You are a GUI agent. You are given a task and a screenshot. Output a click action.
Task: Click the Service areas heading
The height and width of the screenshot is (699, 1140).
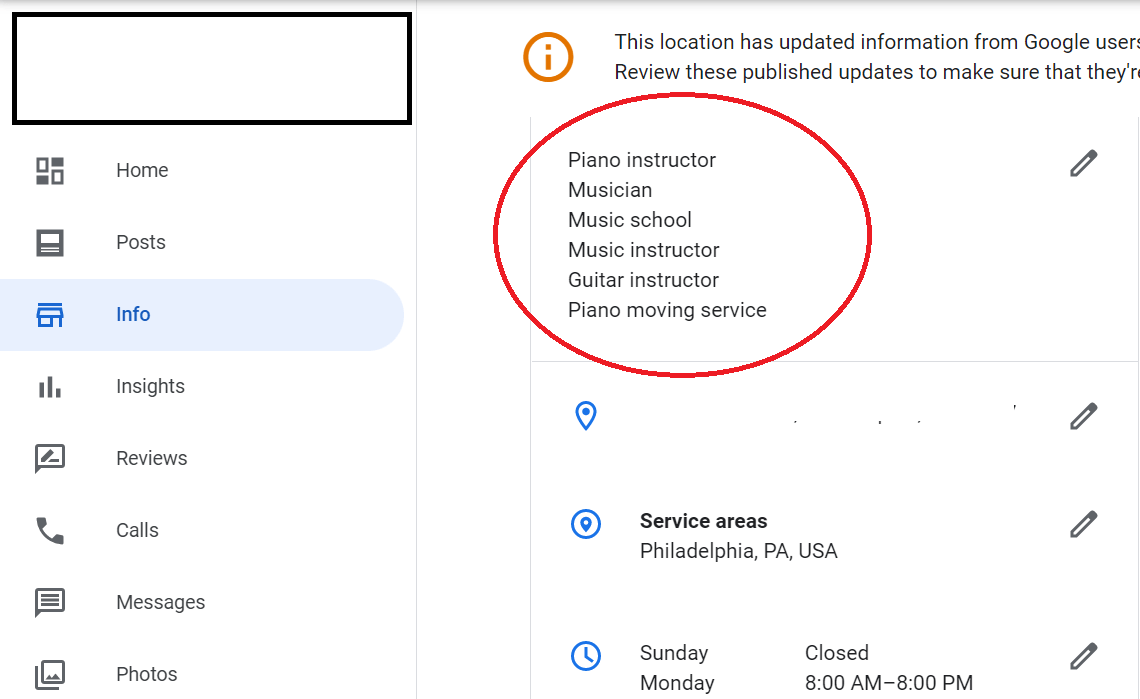point(703,522)
